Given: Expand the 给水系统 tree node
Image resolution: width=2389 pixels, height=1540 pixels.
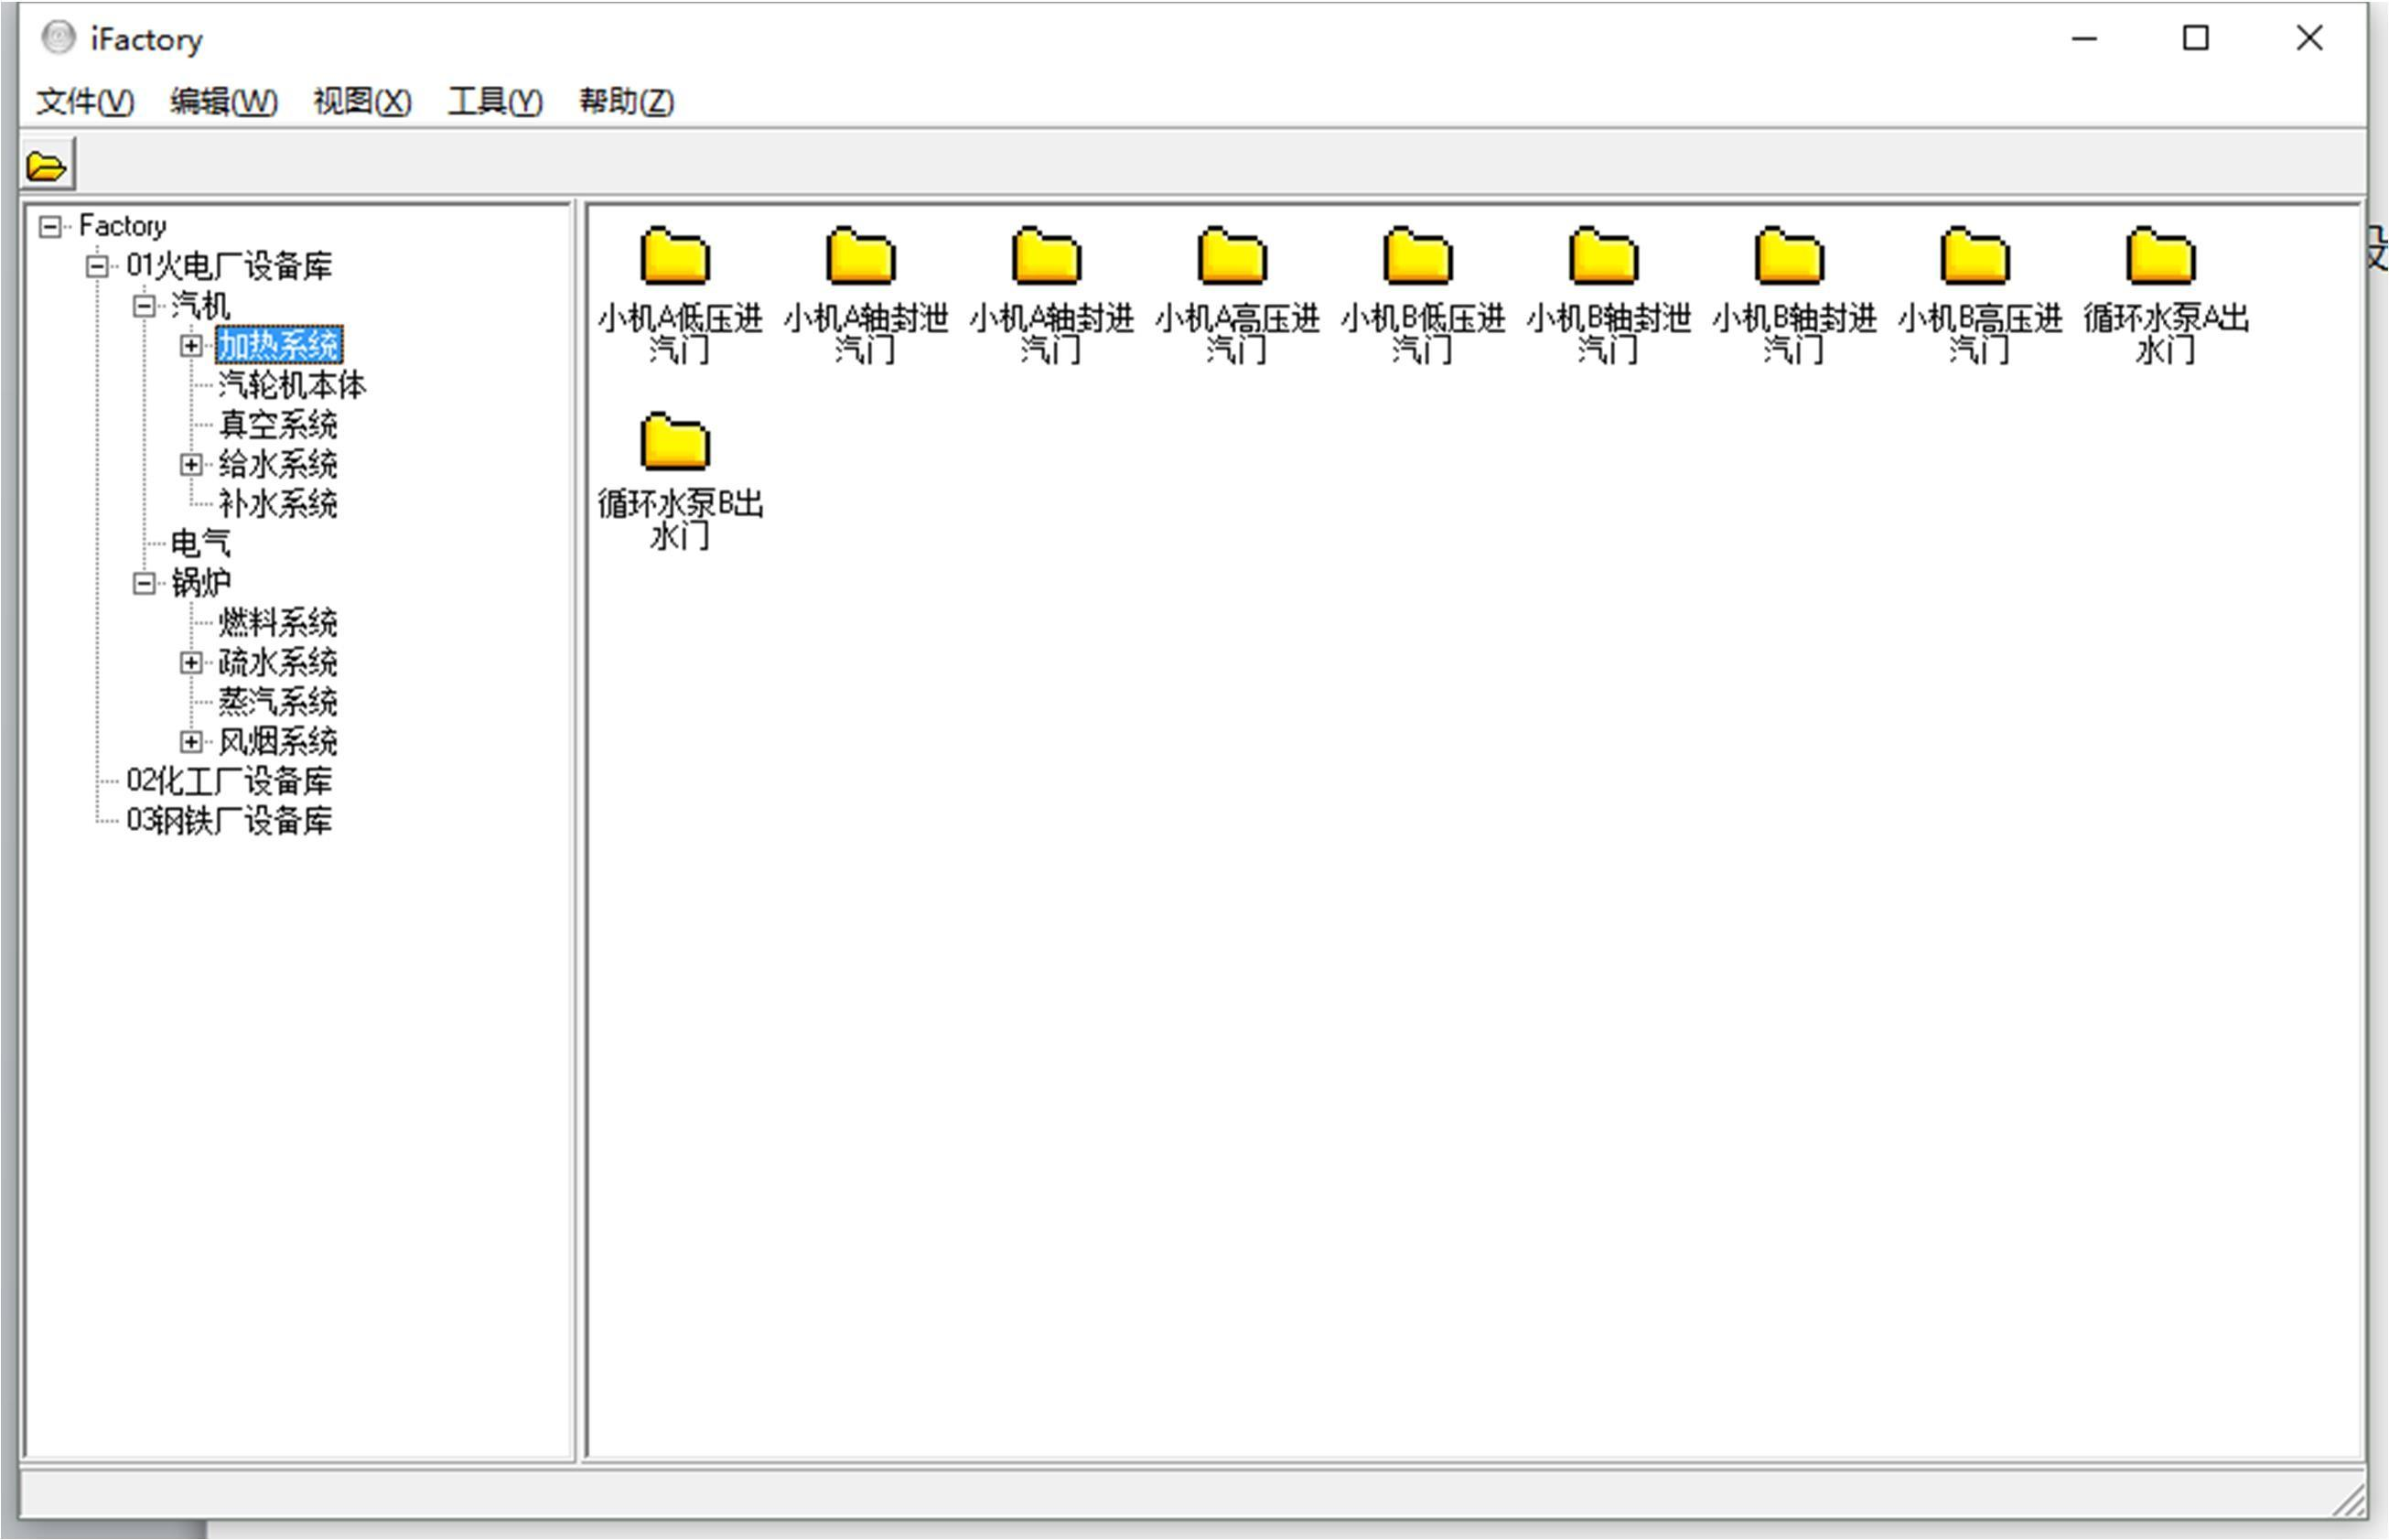Looking at the screenshot, I should [x=191, y=465].
